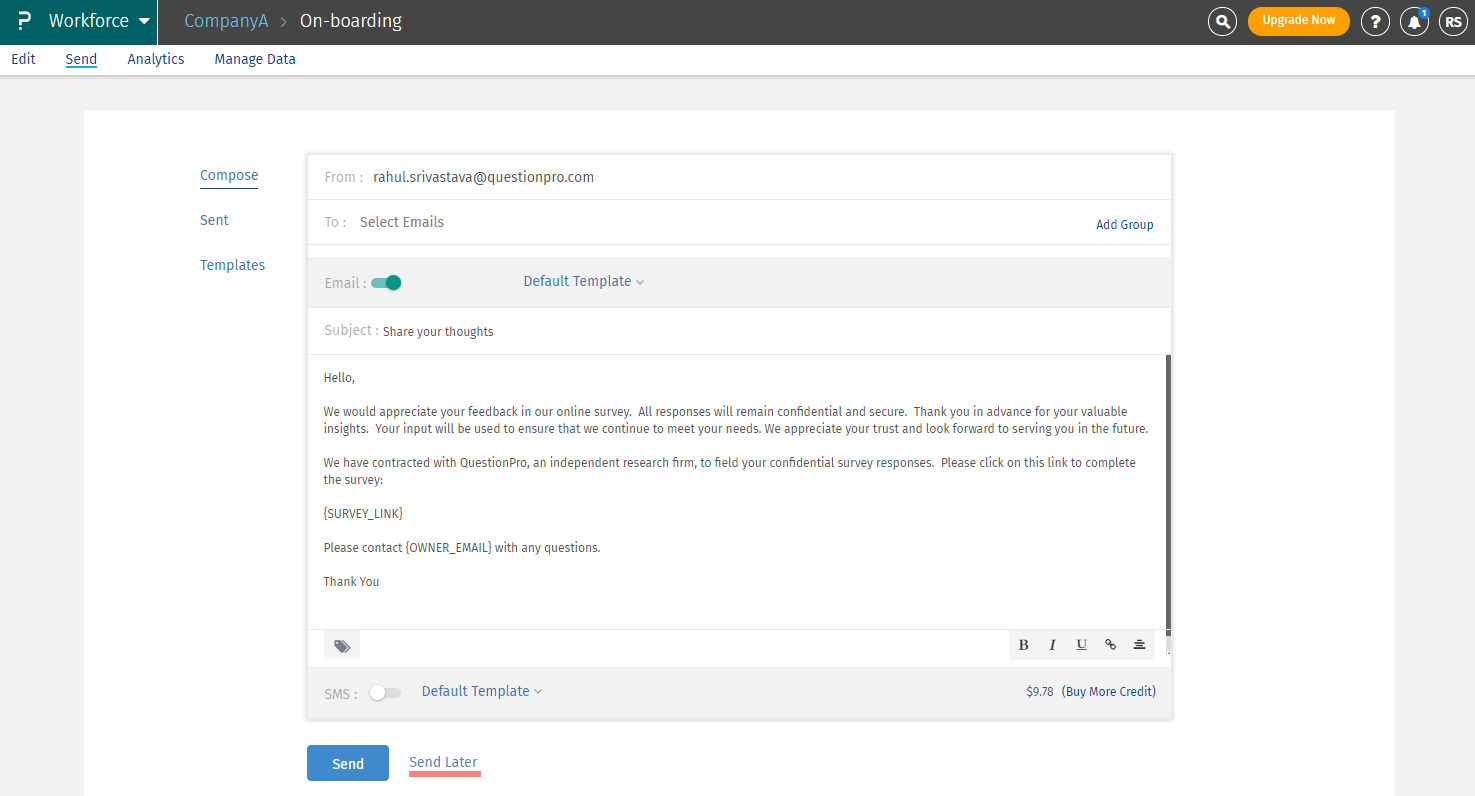Image resolution: width=1475 pixels, height=796 pixels.
Task: Click the On-boarding breadcrumb title
Action: (x=351, y=21)
